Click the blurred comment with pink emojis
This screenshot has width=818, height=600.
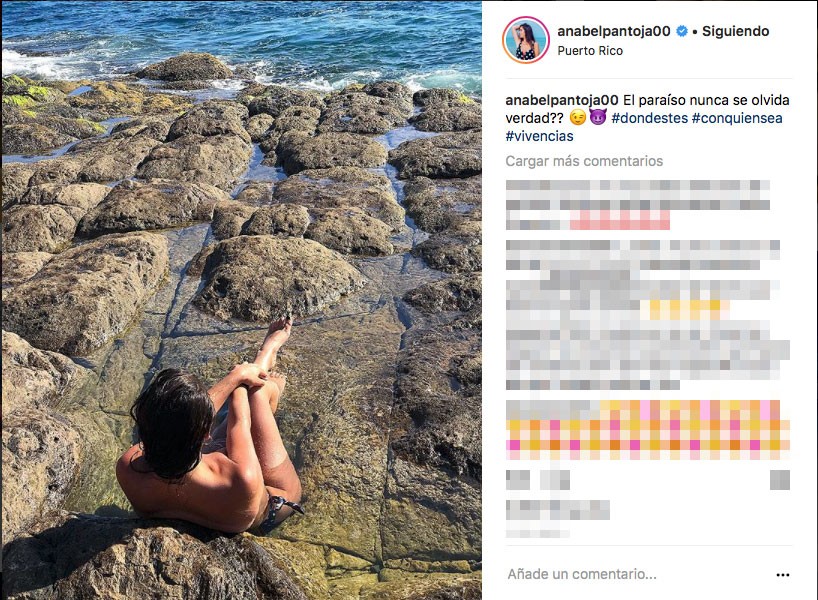(x=638, y=205)
